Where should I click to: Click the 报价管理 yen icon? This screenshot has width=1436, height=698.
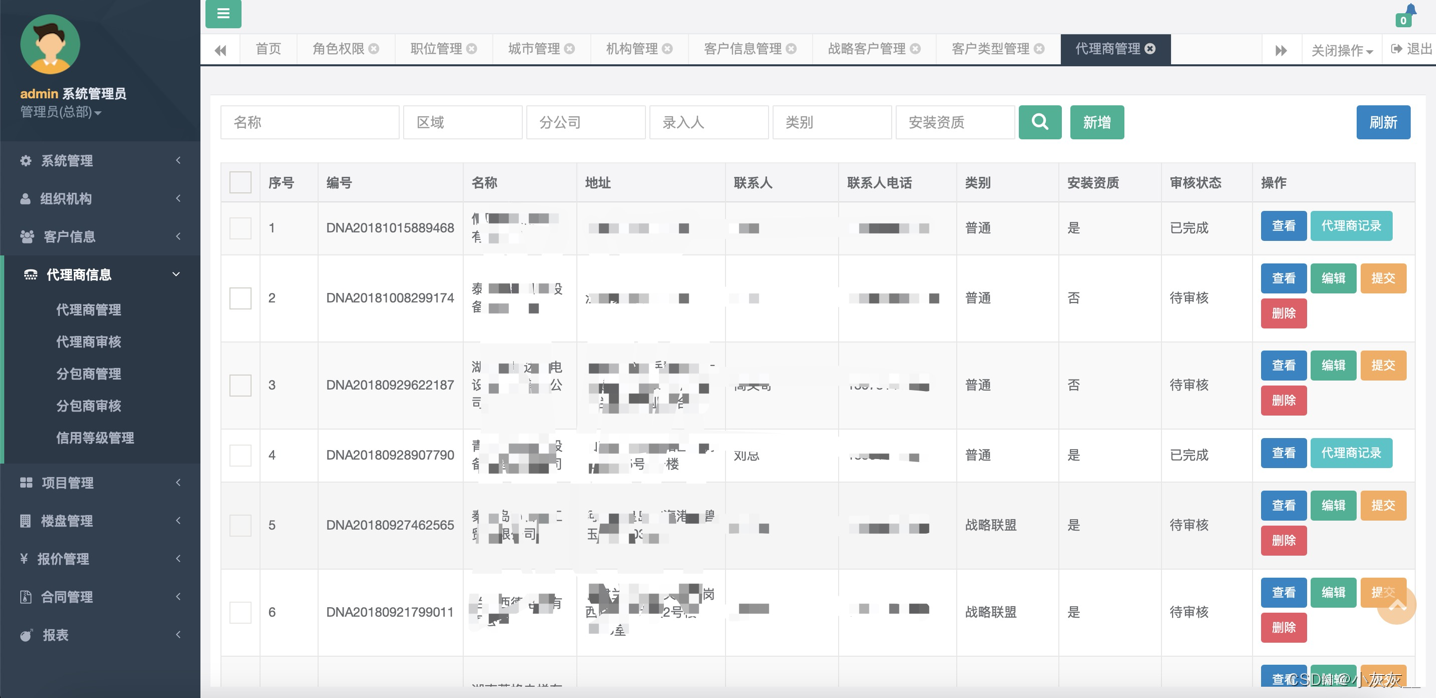[24, 558]
